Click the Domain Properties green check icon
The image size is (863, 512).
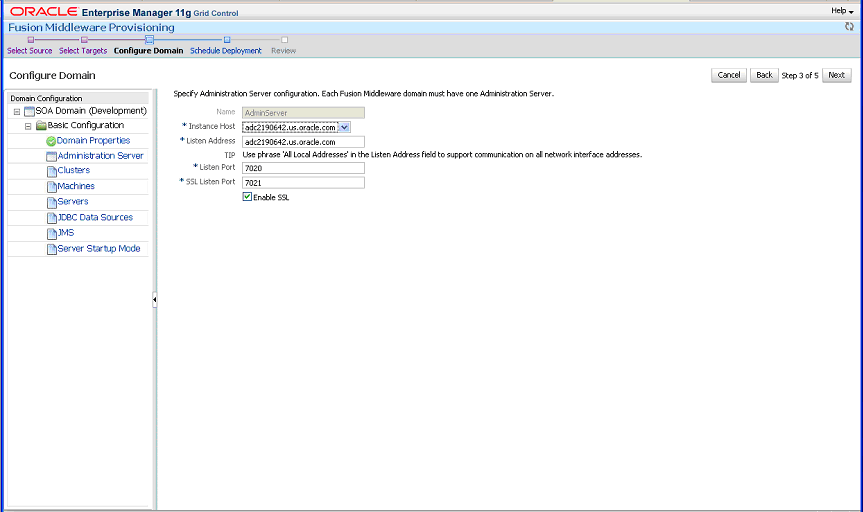[51, 141]
